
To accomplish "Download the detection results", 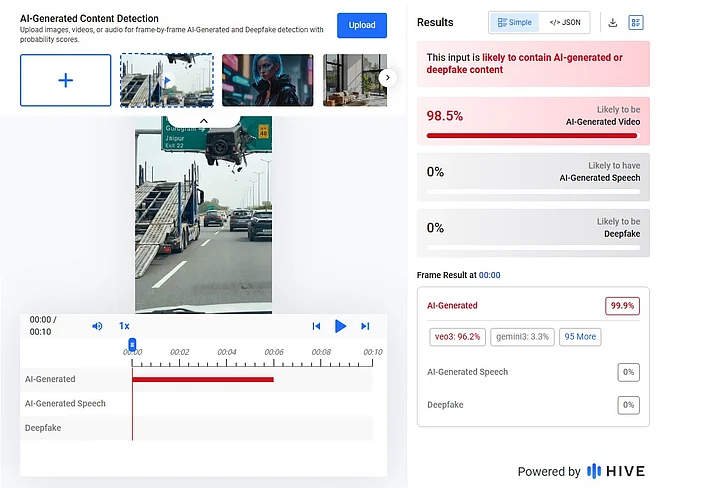I will 612,22.
